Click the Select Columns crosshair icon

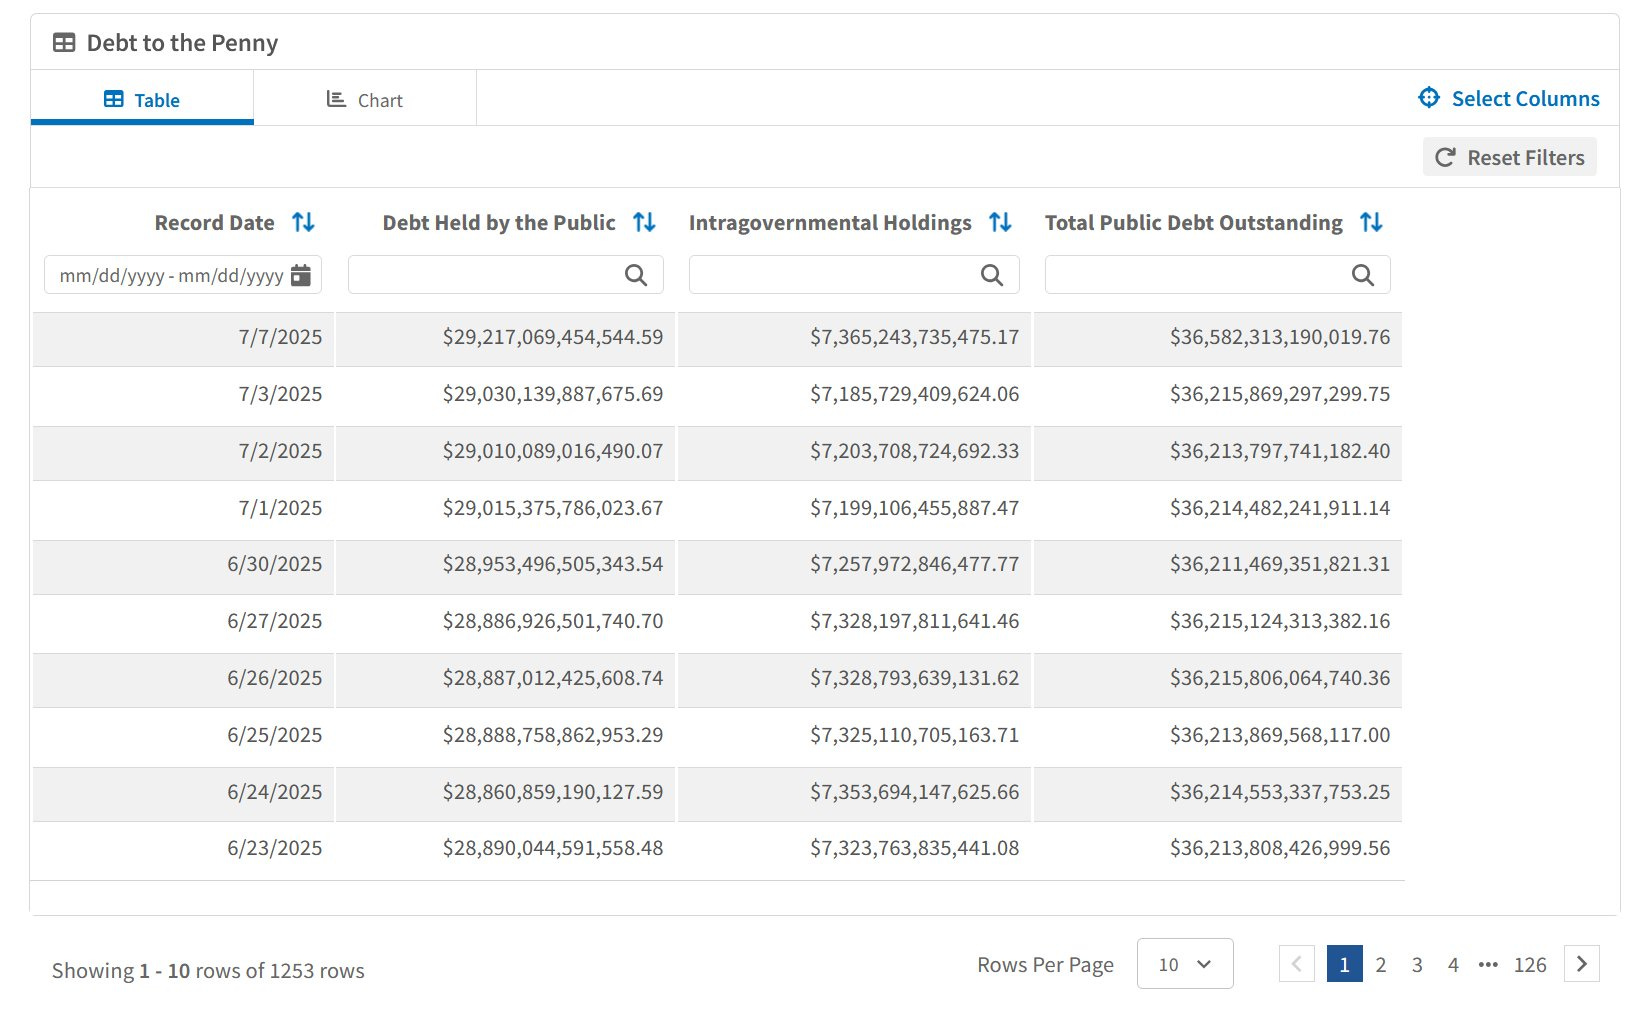click(x=1429, y=98)
